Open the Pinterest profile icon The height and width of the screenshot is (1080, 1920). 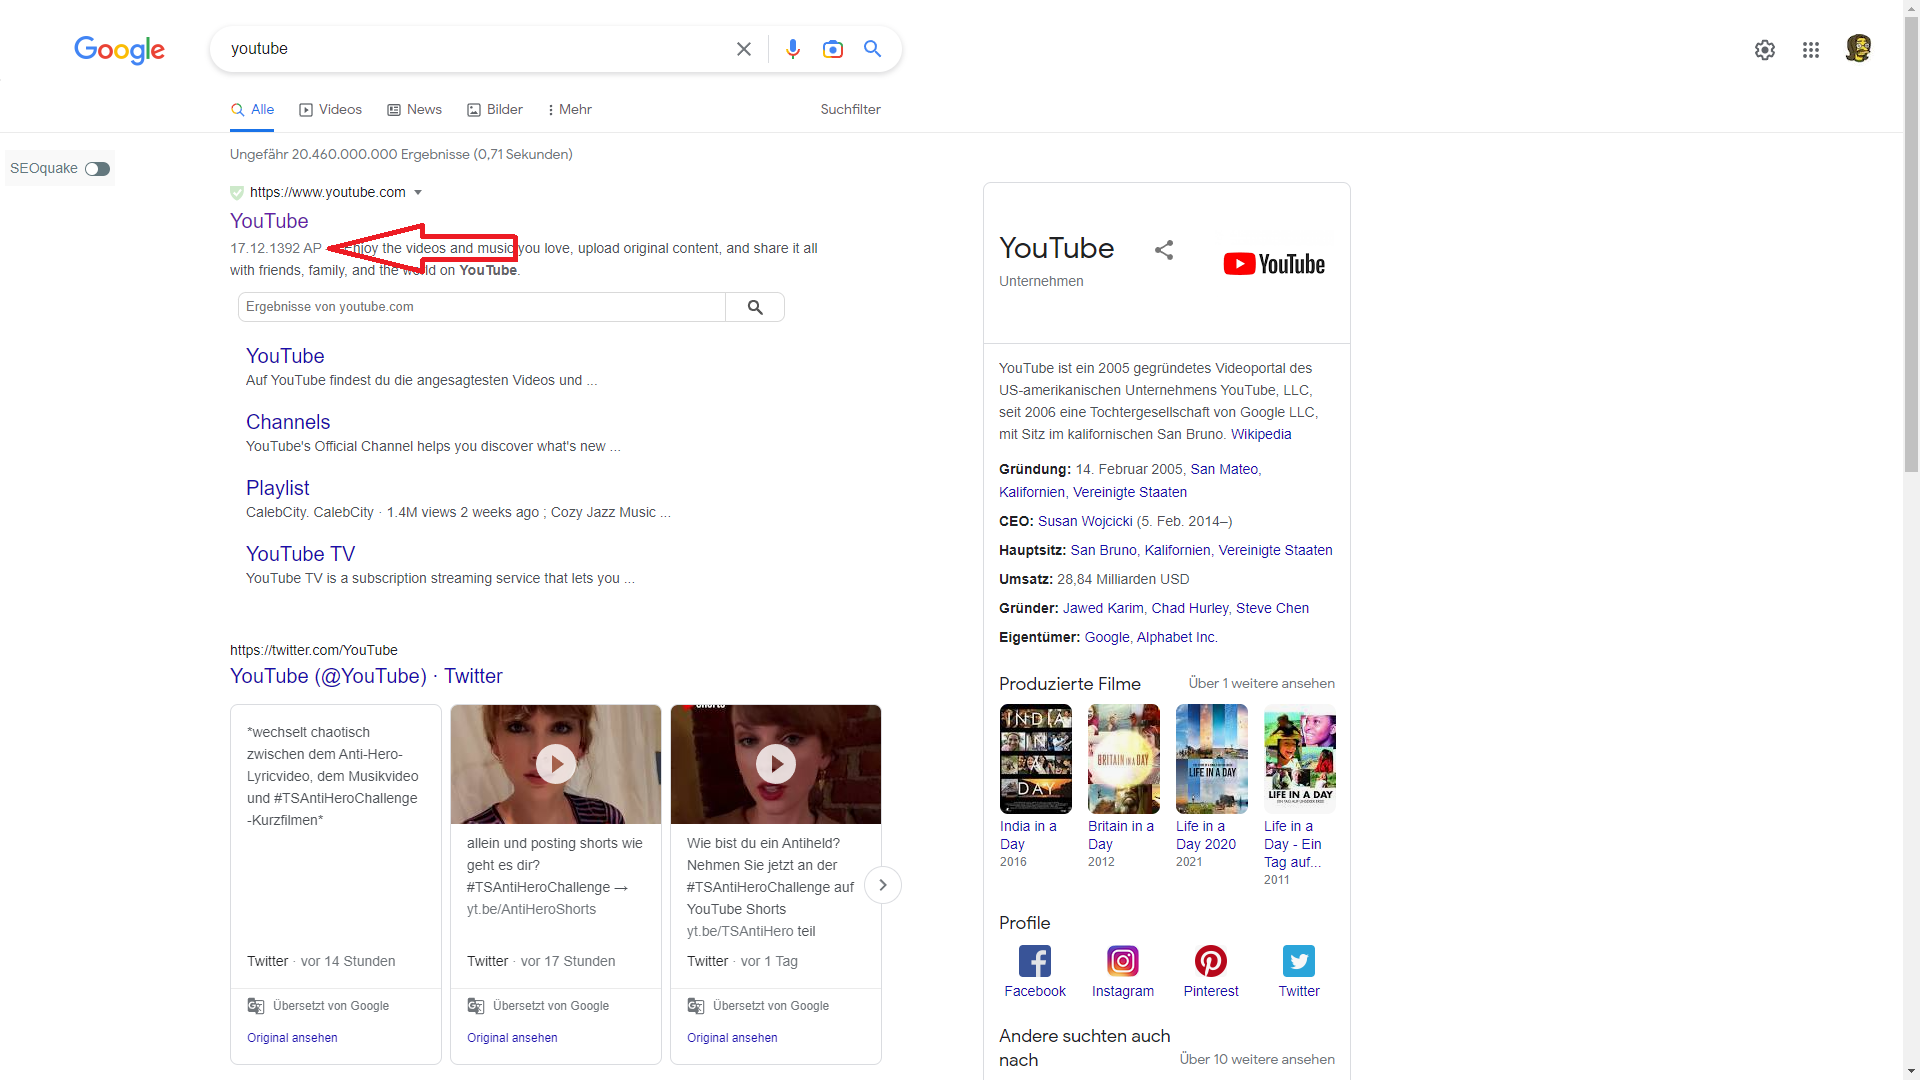[x=1211, y=961]
